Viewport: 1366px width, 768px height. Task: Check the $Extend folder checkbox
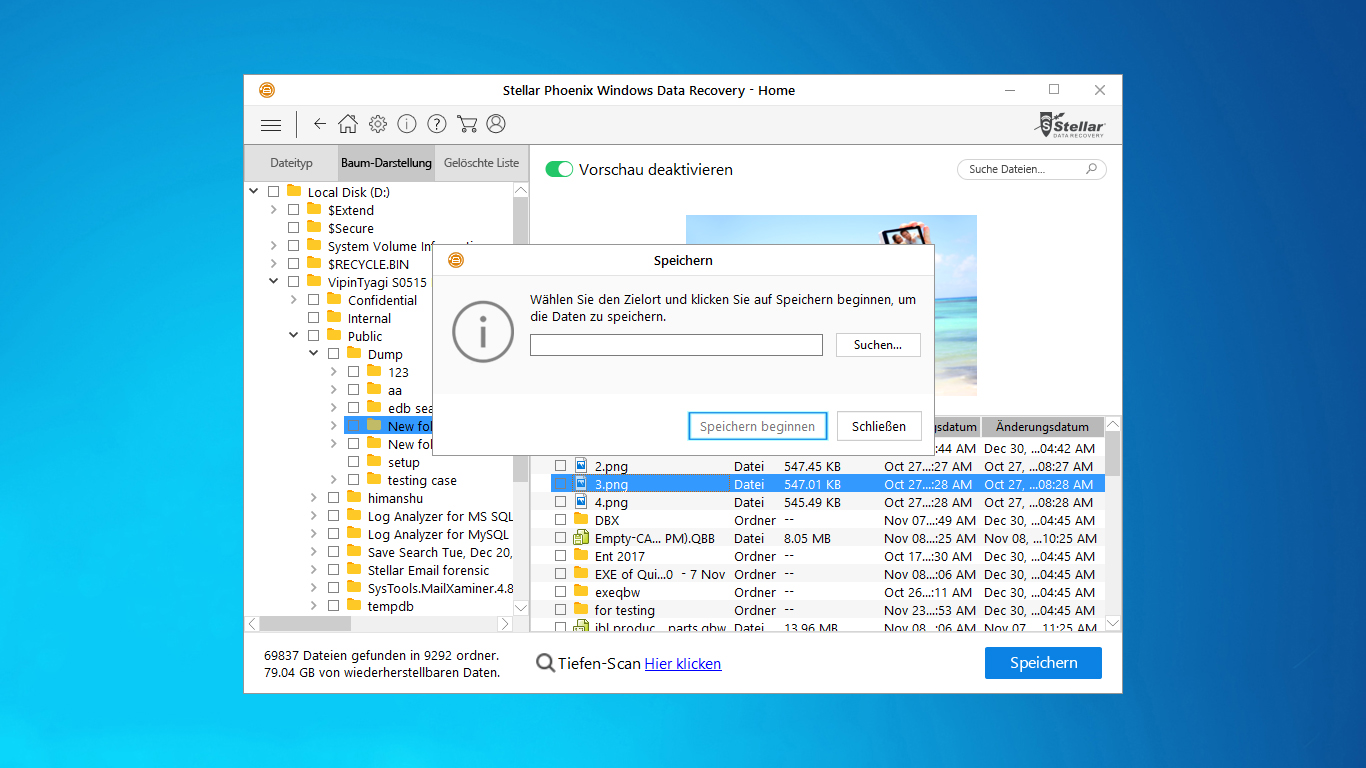click(293, 210)
